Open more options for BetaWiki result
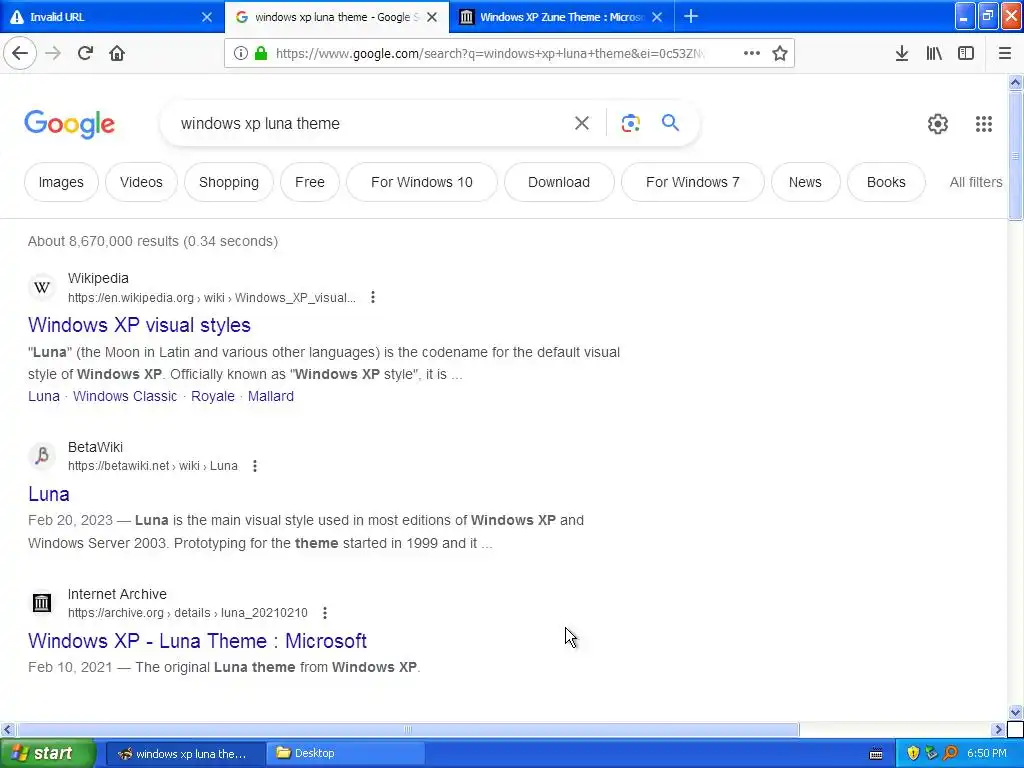Image resolution: width=1024 pixels, height=768 pixels. tap(255, 466)
